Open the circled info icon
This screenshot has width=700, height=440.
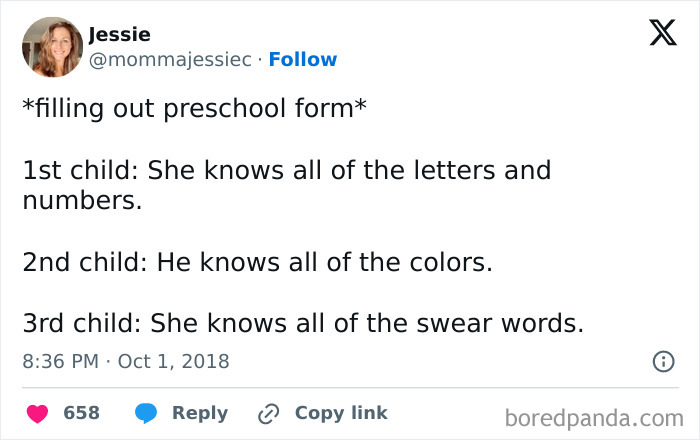[662, 362]
